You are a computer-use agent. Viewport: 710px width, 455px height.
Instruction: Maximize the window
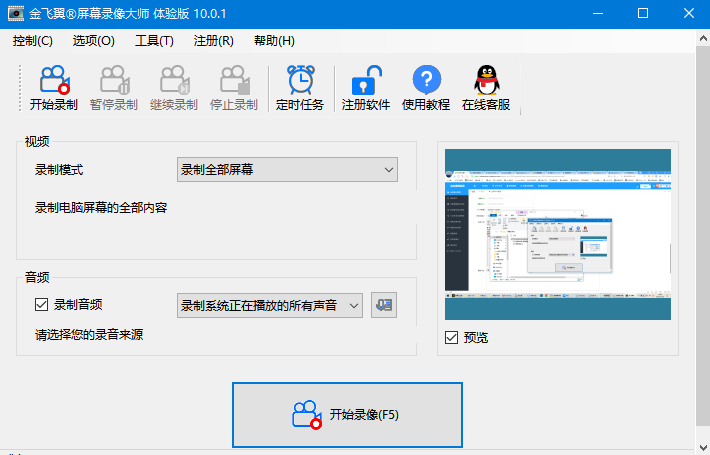click(643, 14)
